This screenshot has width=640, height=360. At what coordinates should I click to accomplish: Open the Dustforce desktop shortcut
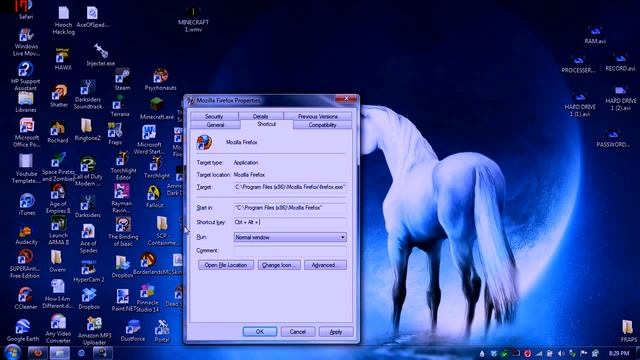[x=133, y=331]
